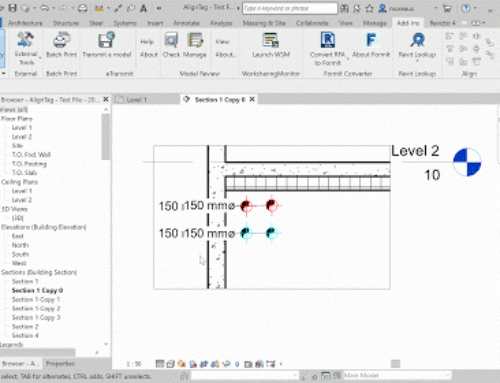Toggle Sun Path icon in view control bar
This screenshot has height=383, width=500.
coord(181,364)
